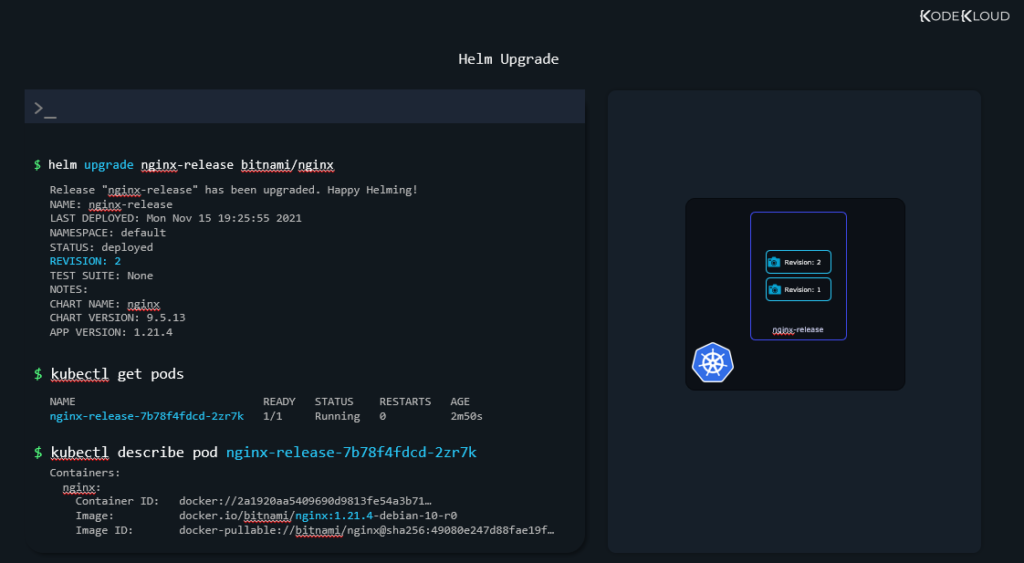Click the Image ID docker-pullable value
The height and width of the screenshot is (563, 1024).
[366, 530]
